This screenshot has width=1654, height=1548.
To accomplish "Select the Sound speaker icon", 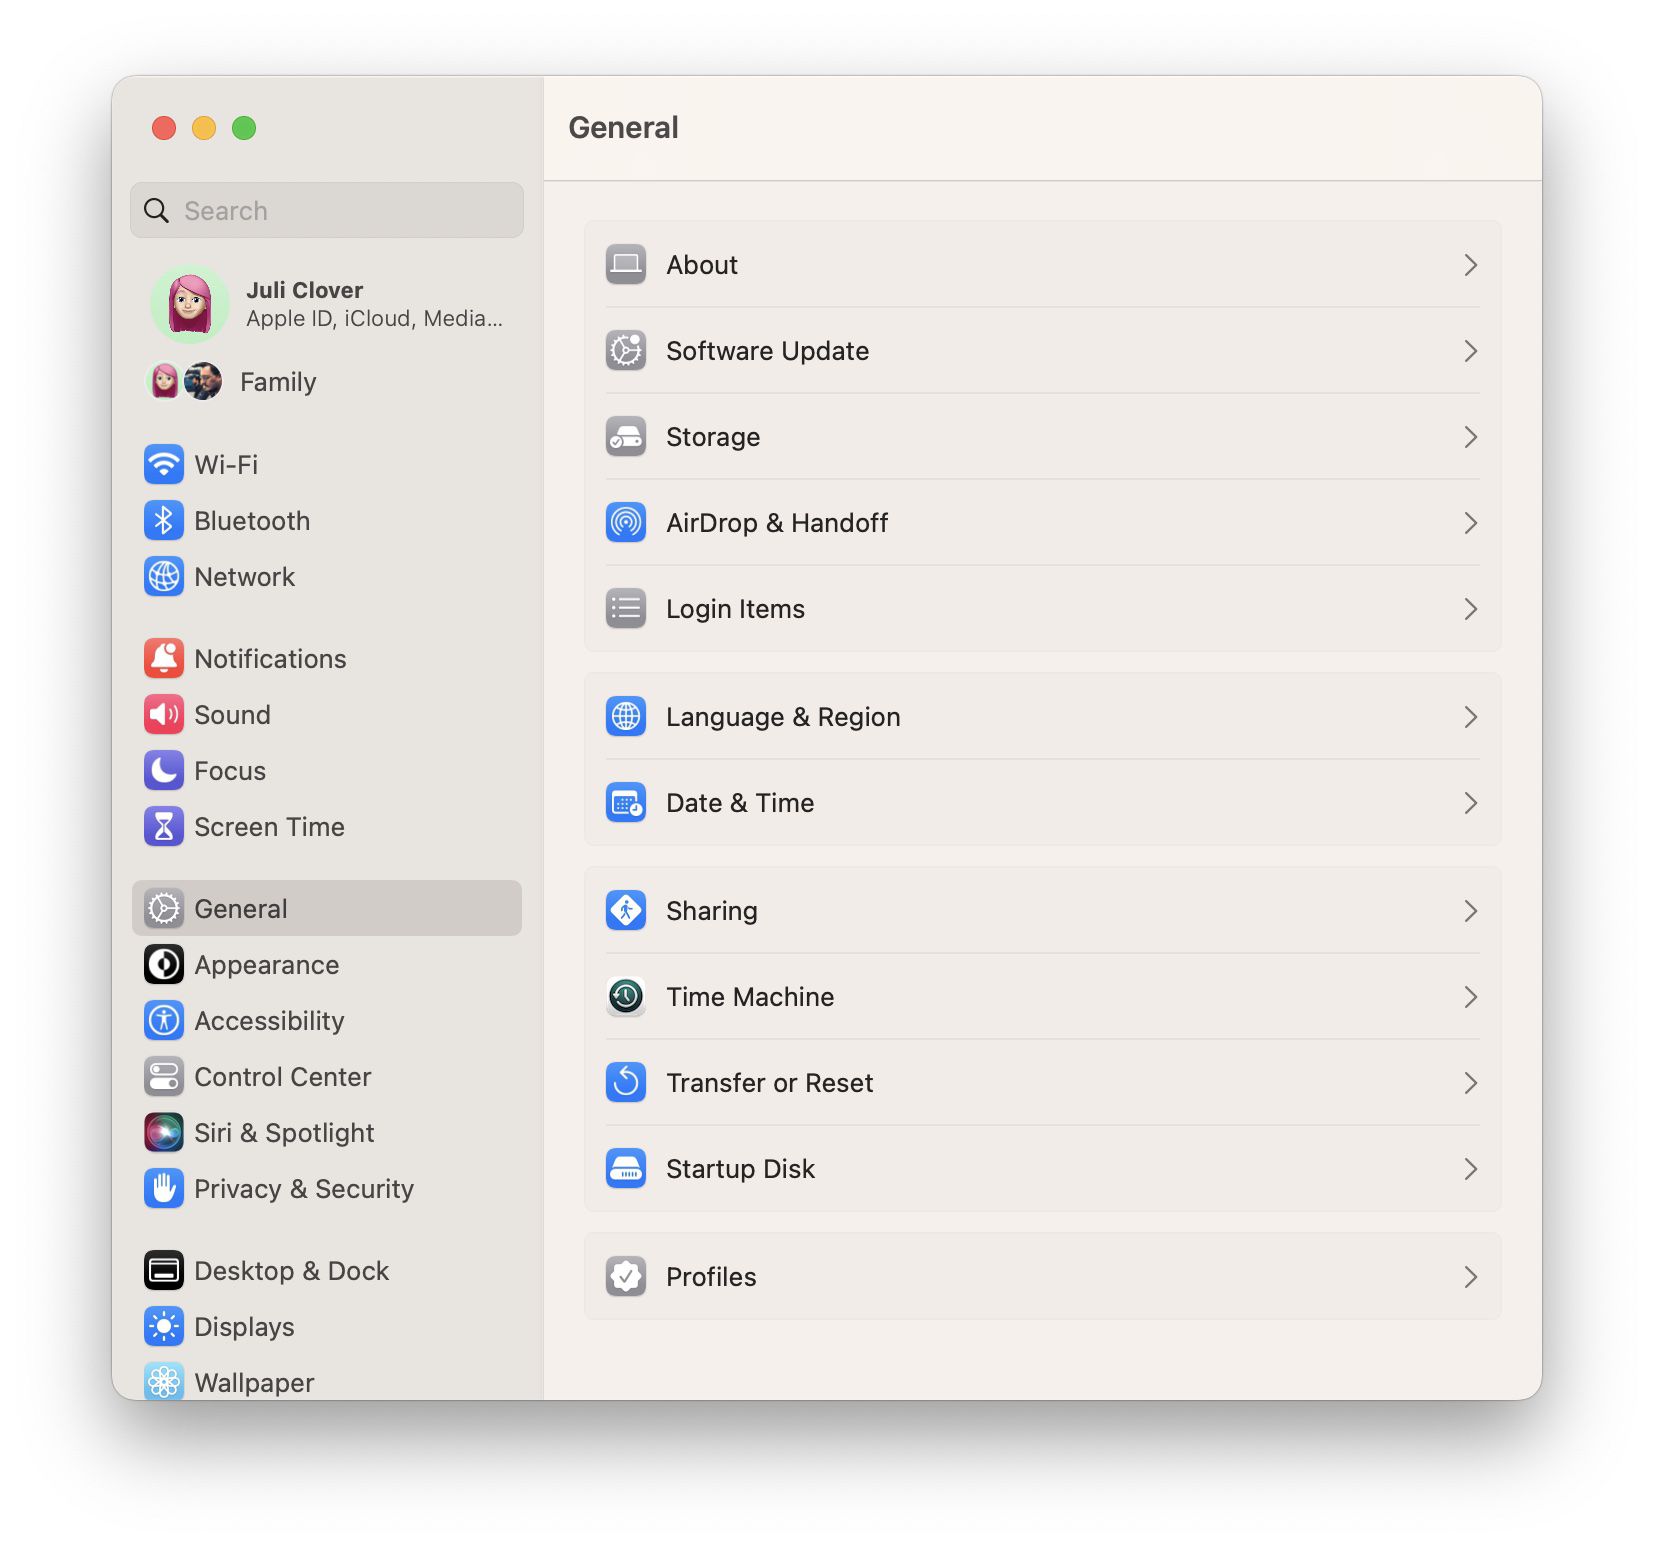I will click(163, 714).
